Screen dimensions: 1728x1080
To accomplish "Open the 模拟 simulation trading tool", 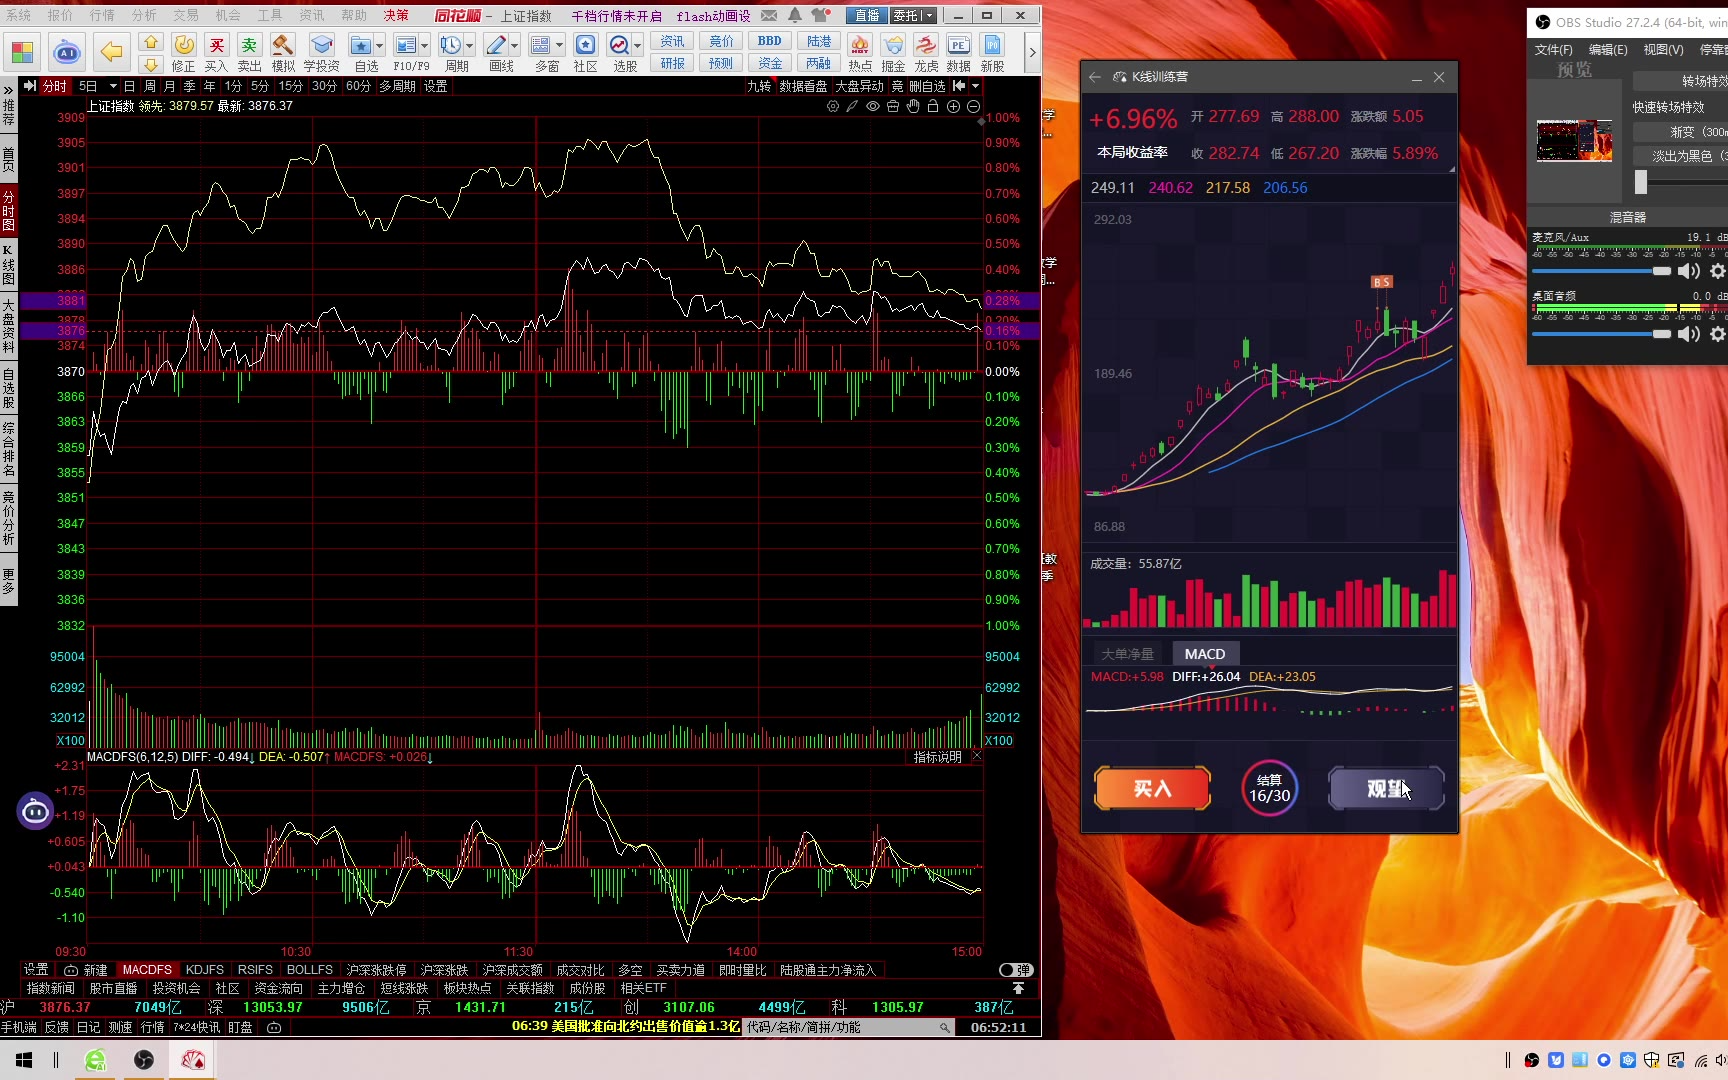I will pos(283,51).
